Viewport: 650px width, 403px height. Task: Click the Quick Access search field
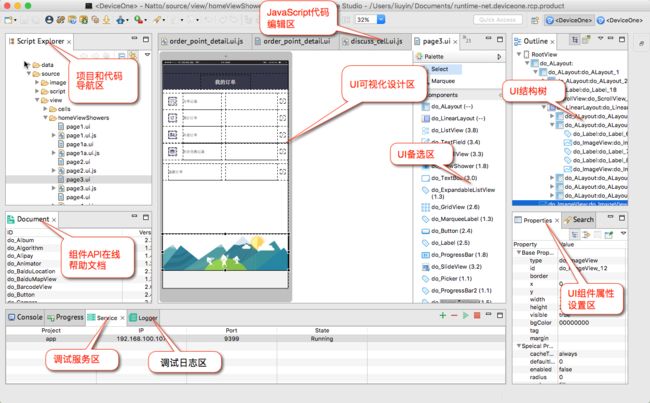click(497, 19)
